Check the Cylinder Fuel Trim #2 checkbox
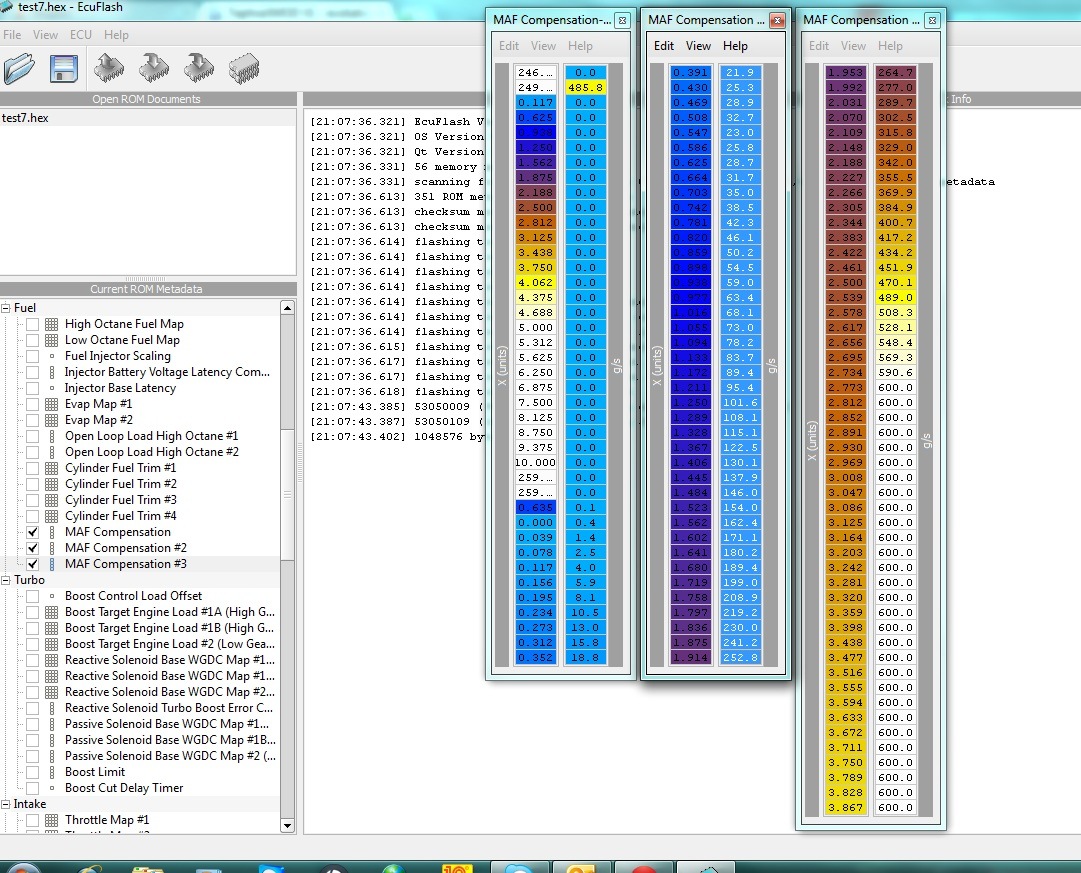Image resolution: width=1081 pixels, height=873 pixels. coord(32,484)
